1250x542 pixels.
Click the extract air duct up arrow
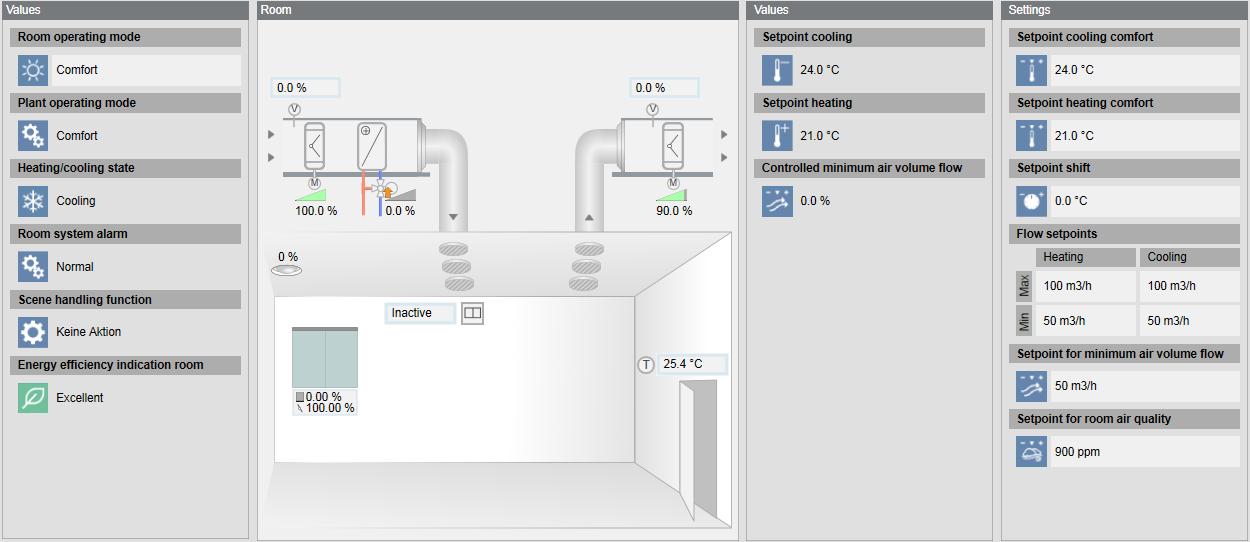tap(589, 217)
